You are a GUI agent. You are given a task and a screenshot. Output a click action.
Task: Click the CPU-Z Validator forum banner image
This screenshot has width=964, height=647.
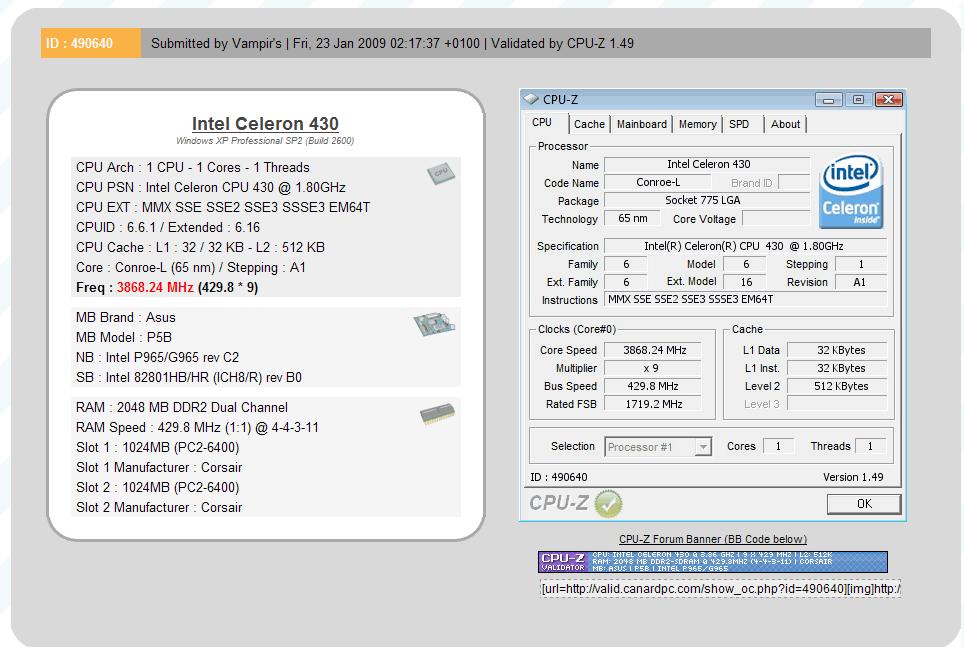[713, 562]
